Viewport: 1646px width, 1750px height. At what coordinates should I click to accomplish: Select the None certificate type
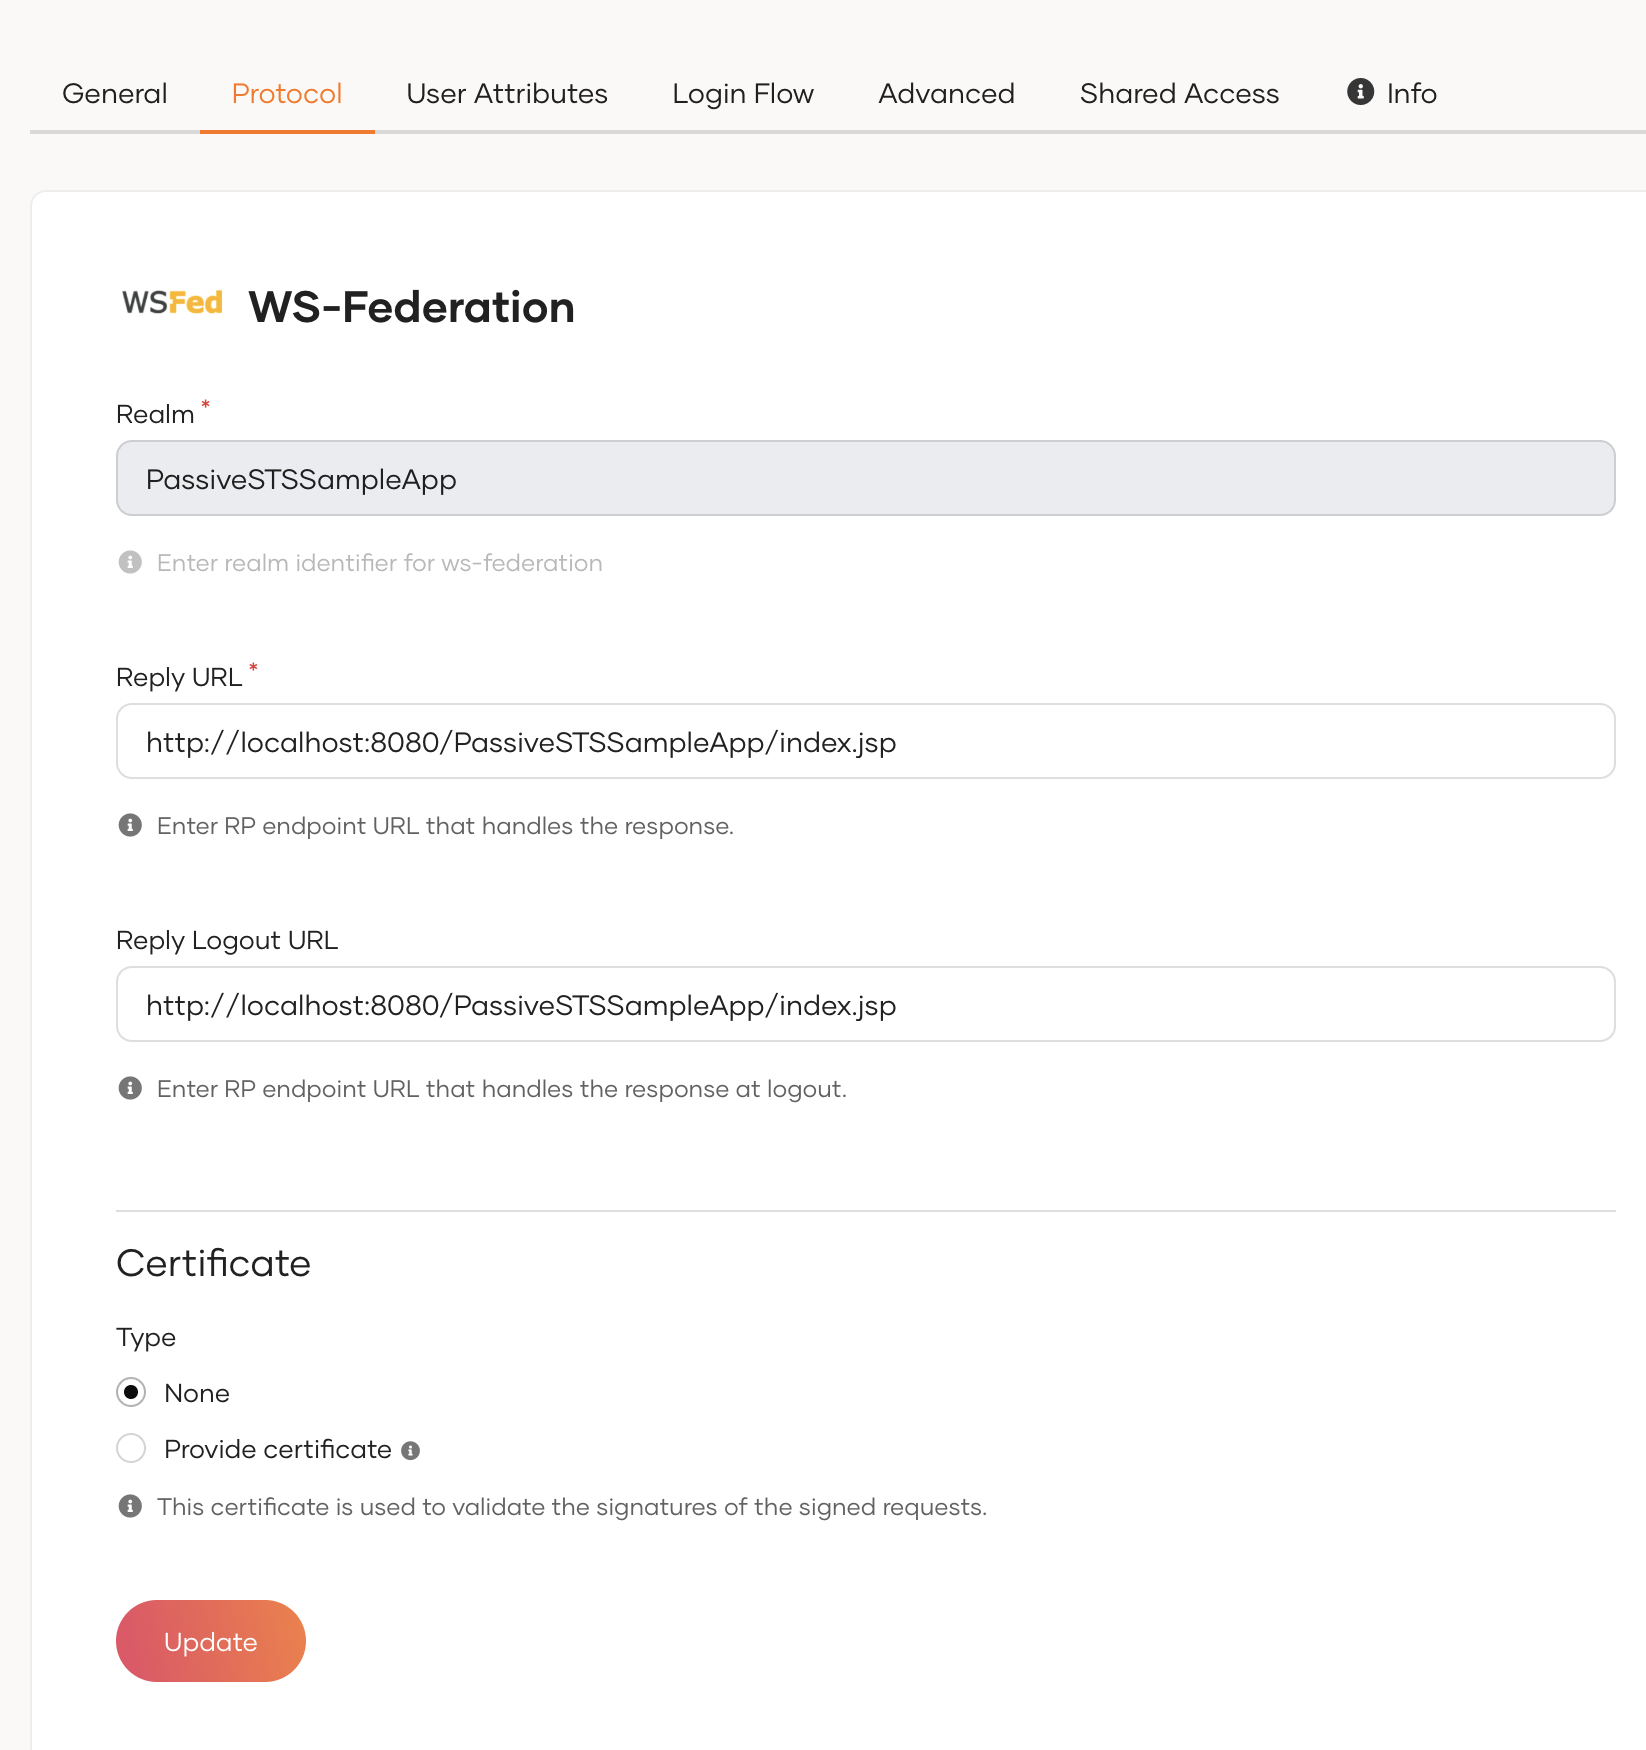[x=131, y=1393]
